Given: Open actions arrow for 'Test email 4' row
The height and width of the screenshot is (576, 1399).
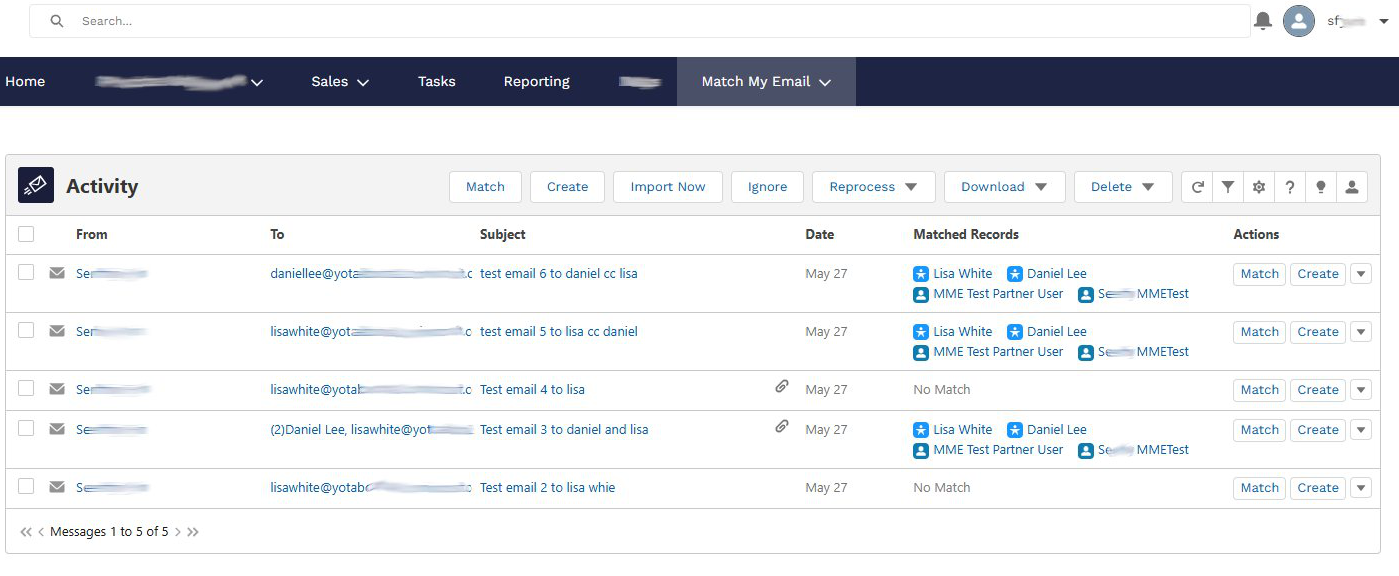Looking at the screenshot, I should coord(1360,390).
